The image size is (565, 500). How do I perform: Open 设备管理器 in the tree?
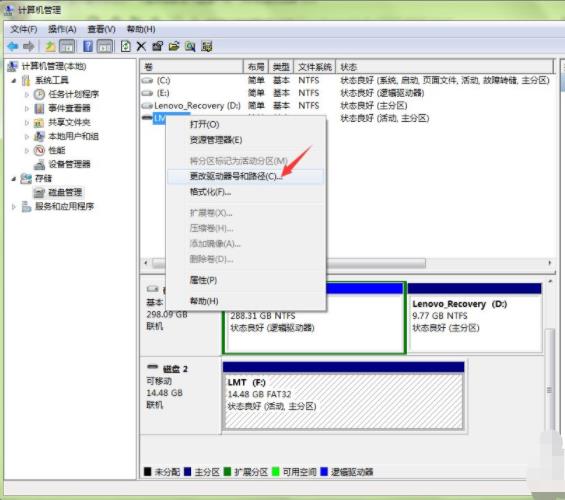(69, 164)
